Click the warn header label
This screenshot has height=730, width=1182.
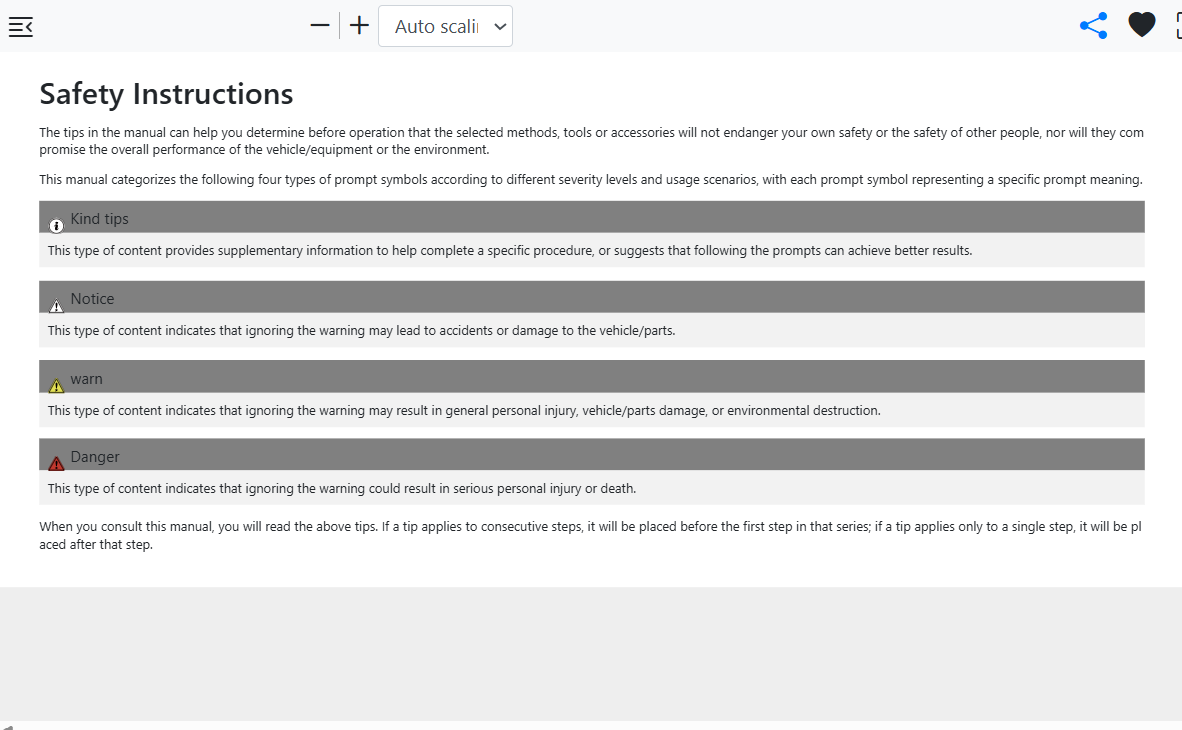[86, 379]
